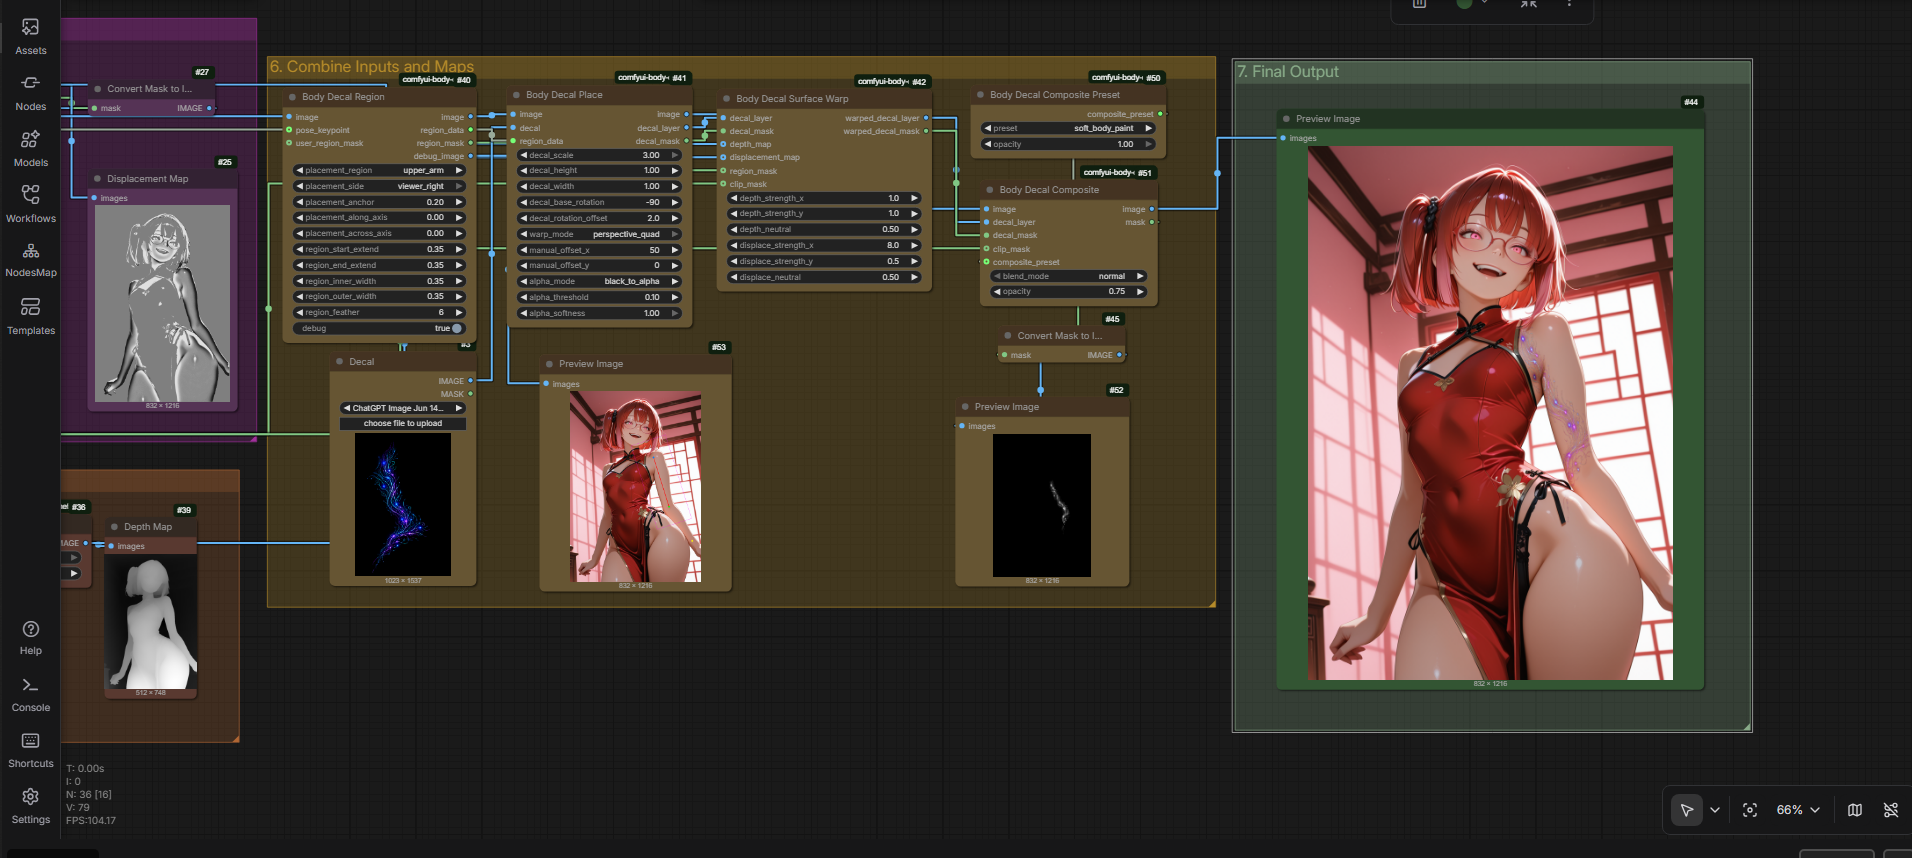Open the Models sidebar panel

point(30,148)
